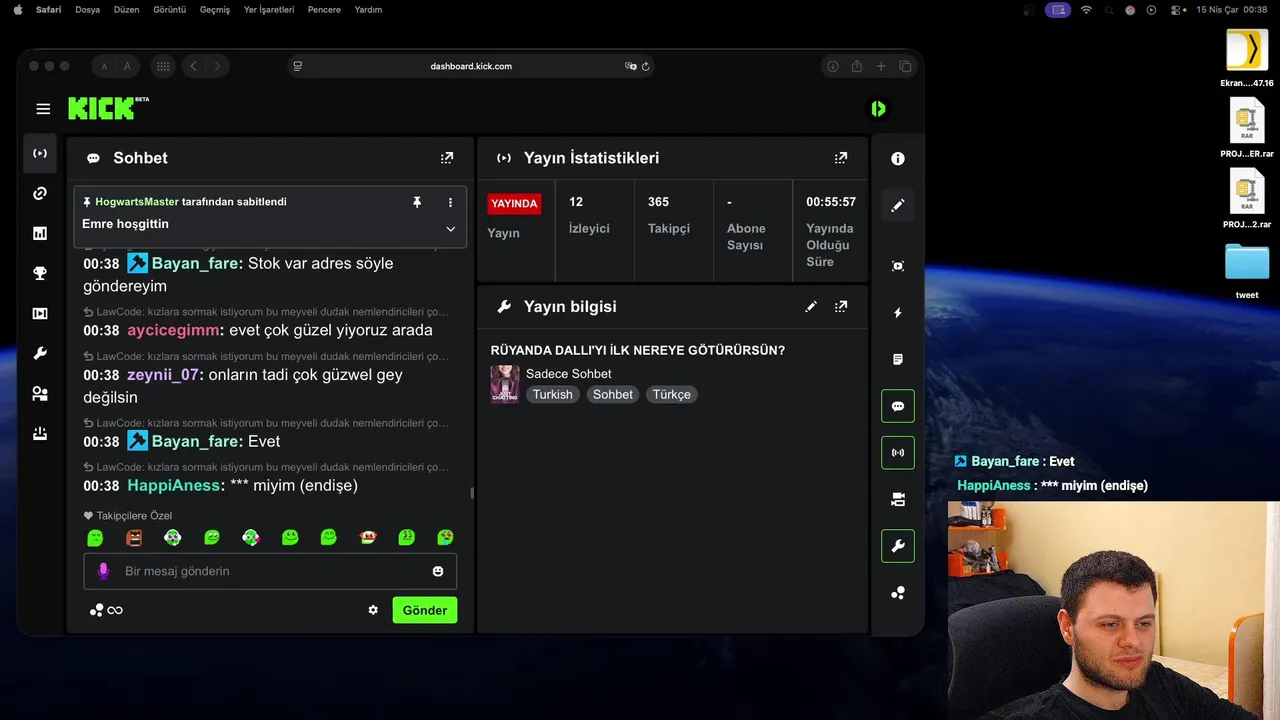Open the stream broadcast icon in left sidebar

(40, 153)
